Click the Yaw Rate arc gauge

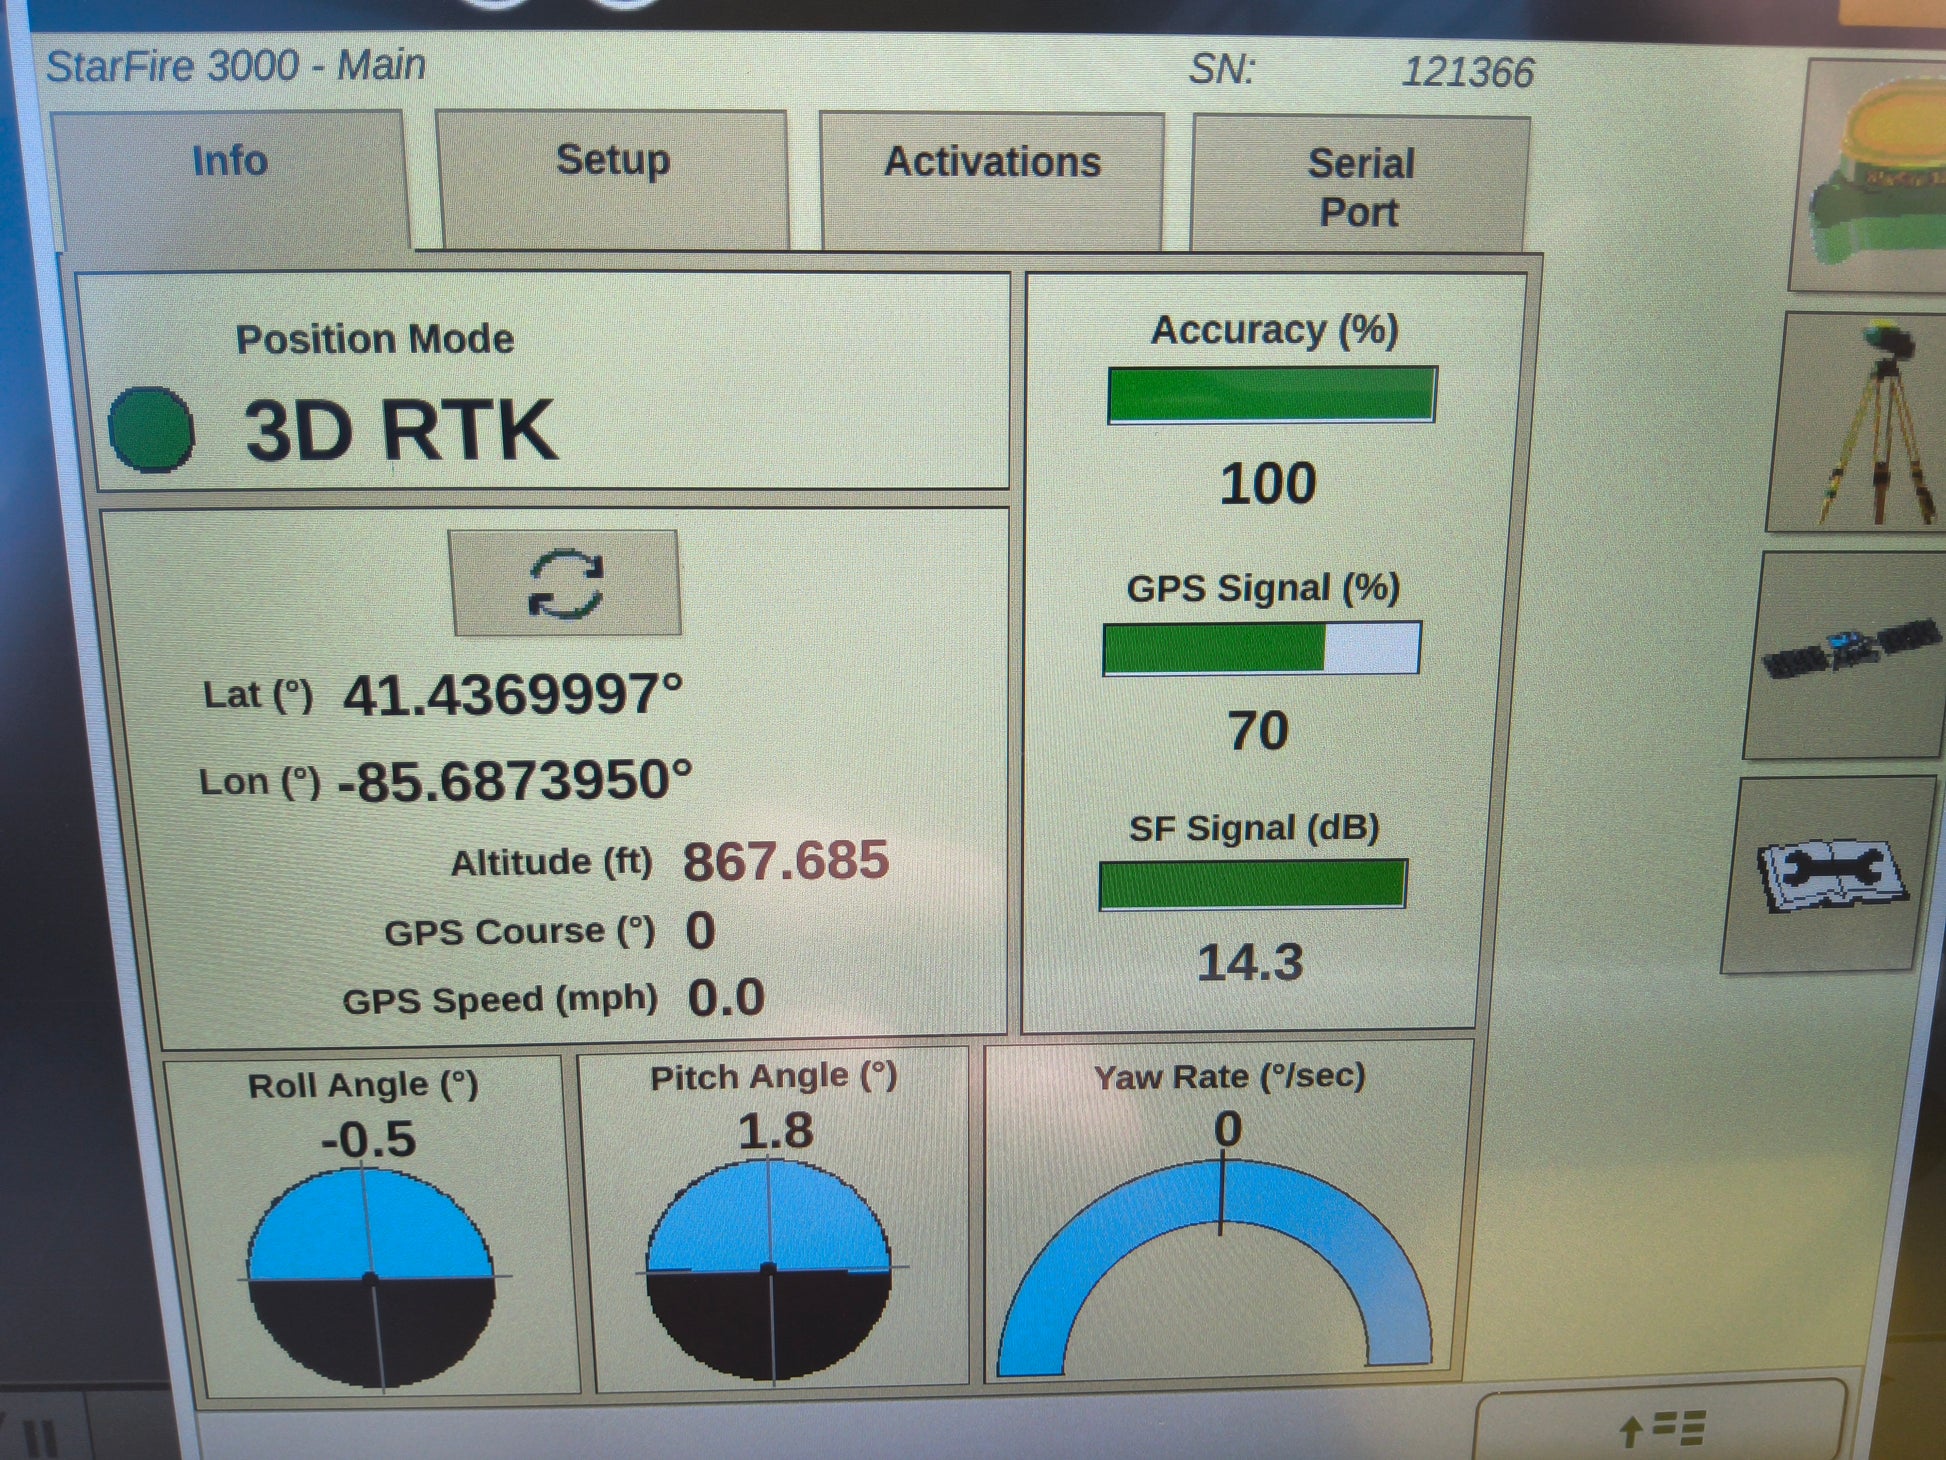point(1216,1267)
